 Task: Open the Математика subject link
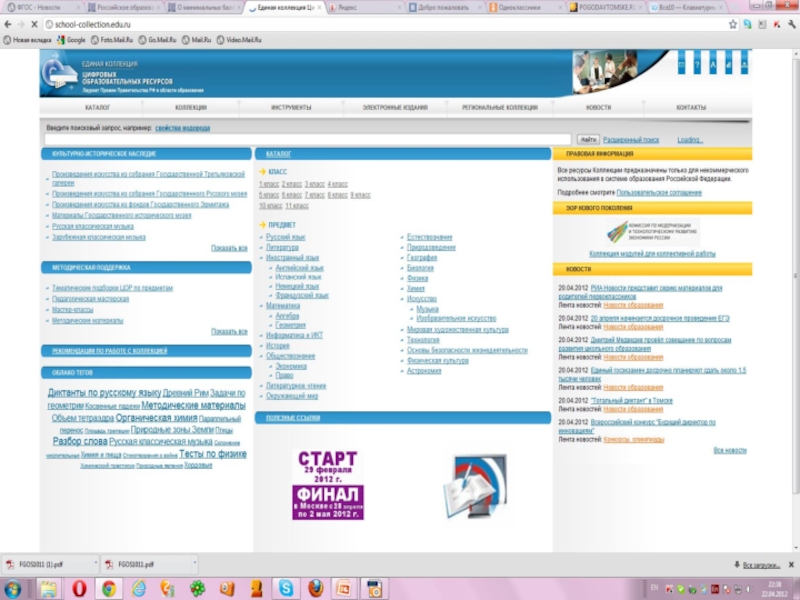click(283, 306)
